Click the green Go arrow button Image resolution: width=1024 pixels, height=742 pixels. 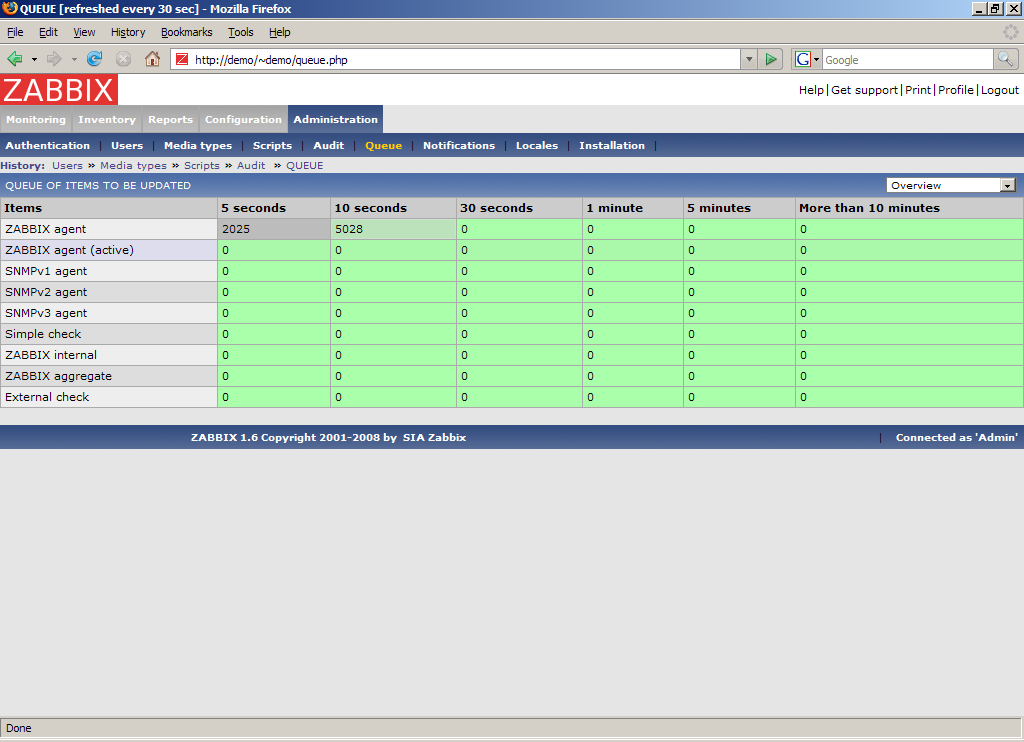point(771,59)
